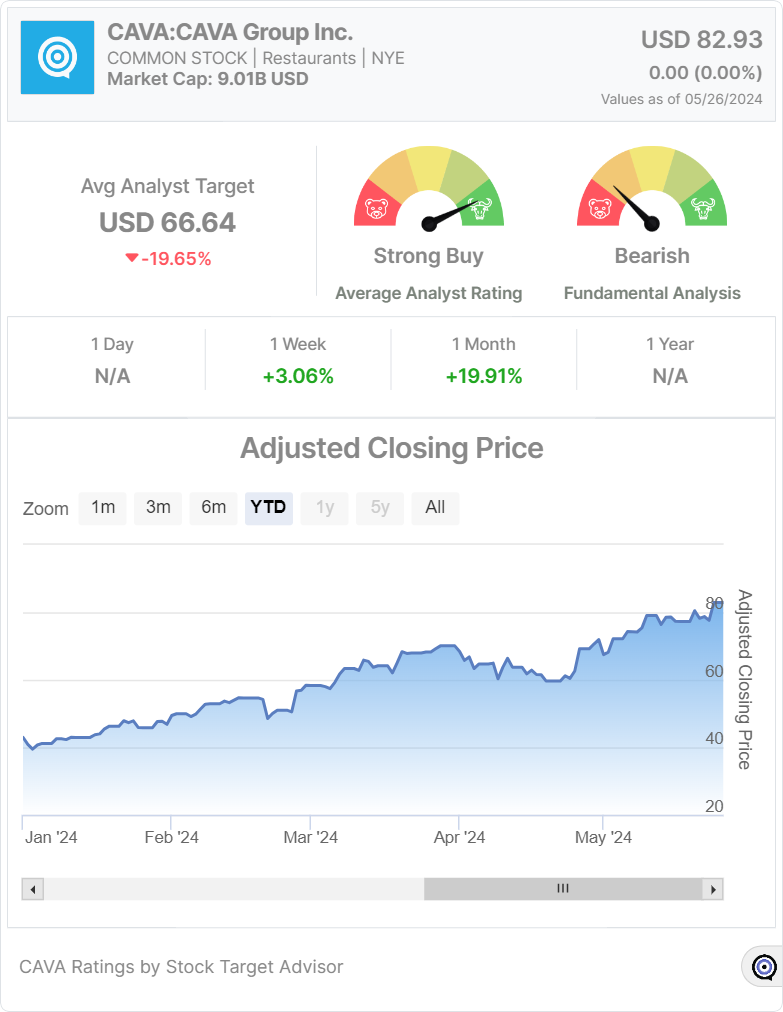Click the bull icon on analyst rating gauge

coord(481,210)
